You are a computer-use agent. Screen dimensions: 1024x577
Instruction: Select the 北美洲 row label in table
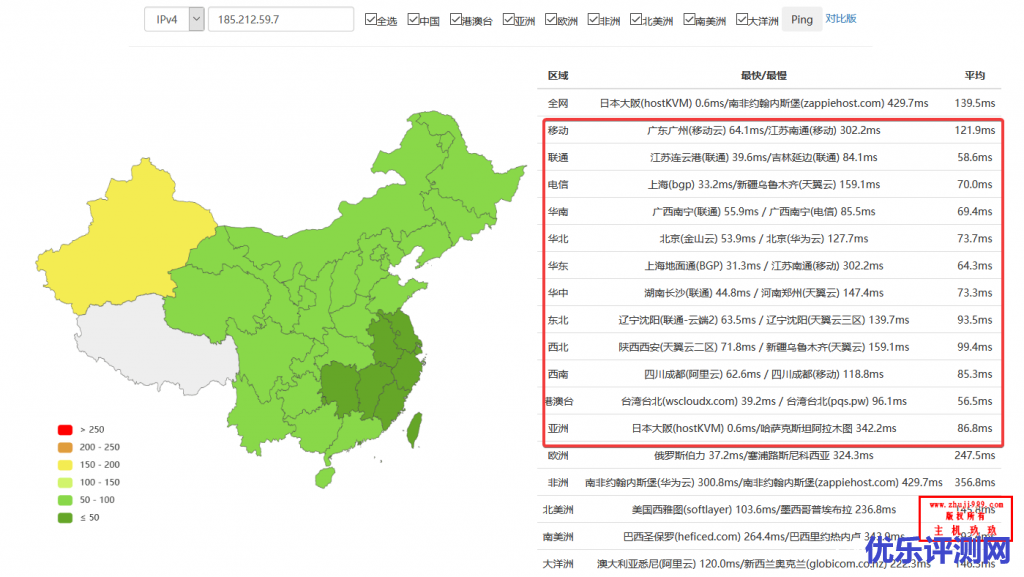[558, 510]
